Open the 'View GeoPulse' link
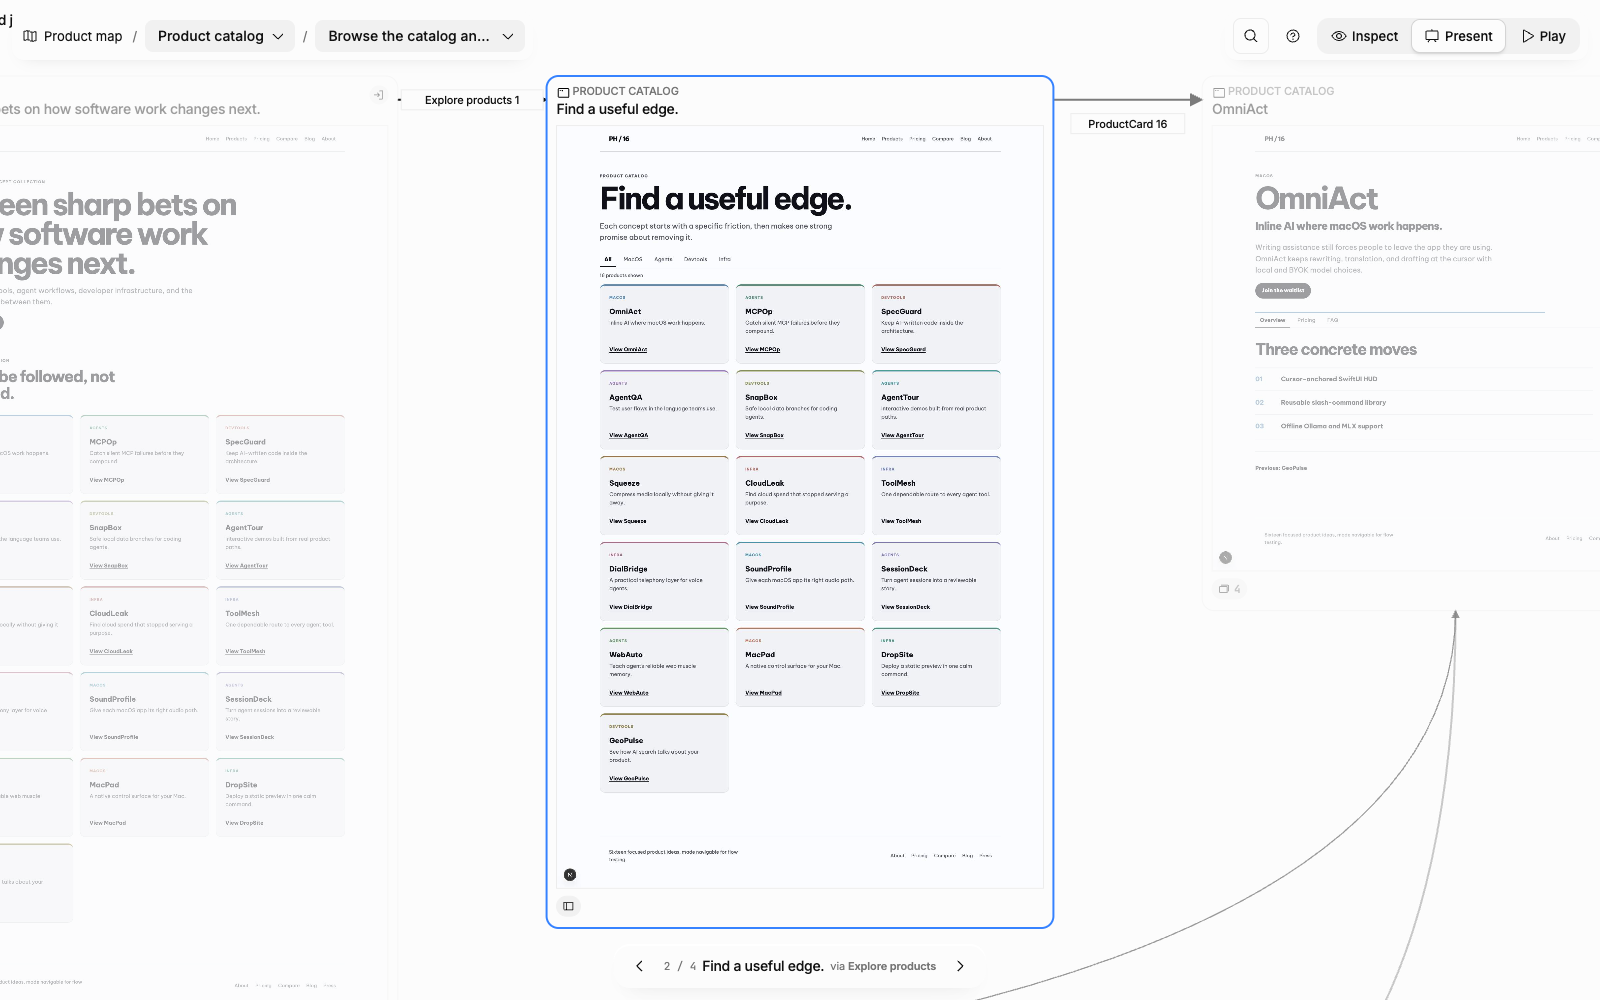This screenshot has height=1000, width=1600. click(x=629, y=778)
